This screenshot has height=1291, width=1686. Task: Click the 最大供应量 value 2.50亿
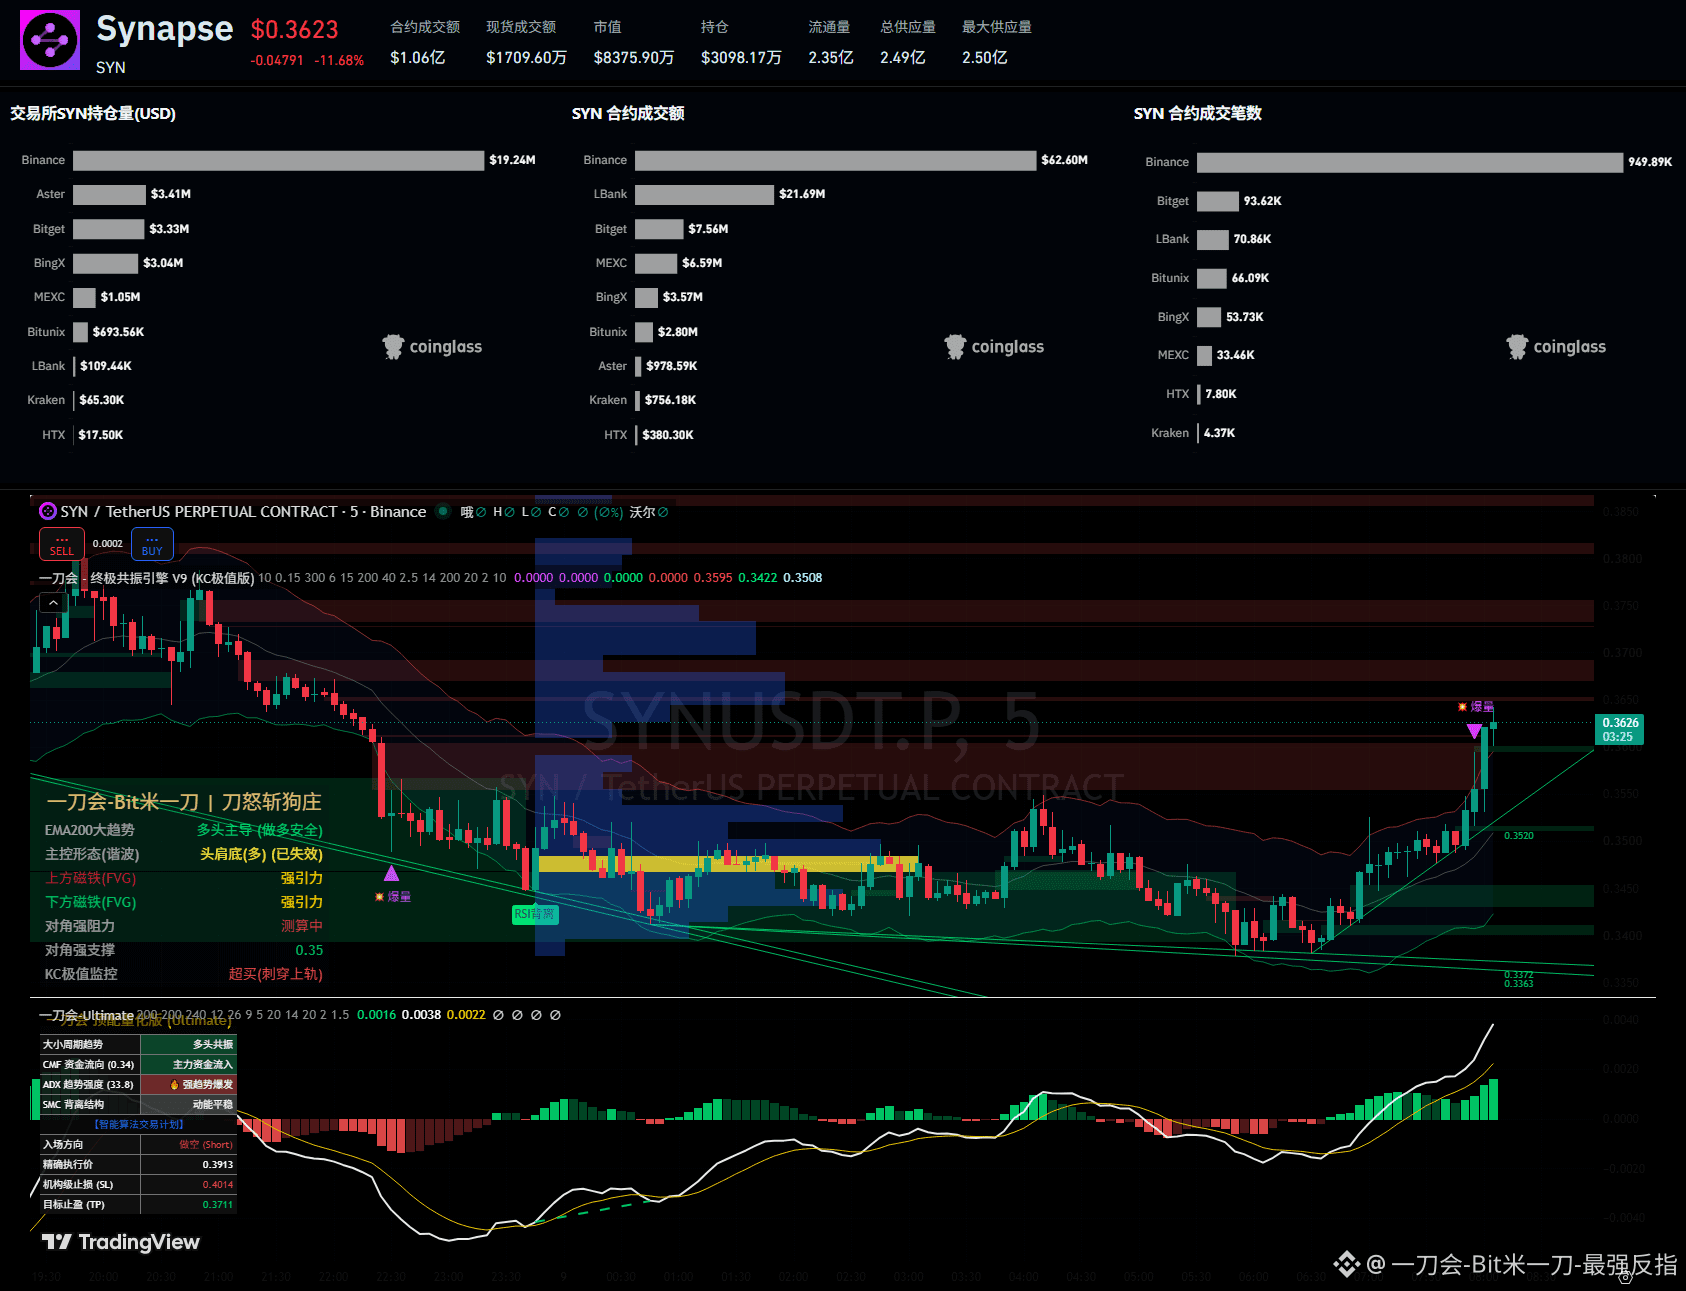tap(985, 58)
